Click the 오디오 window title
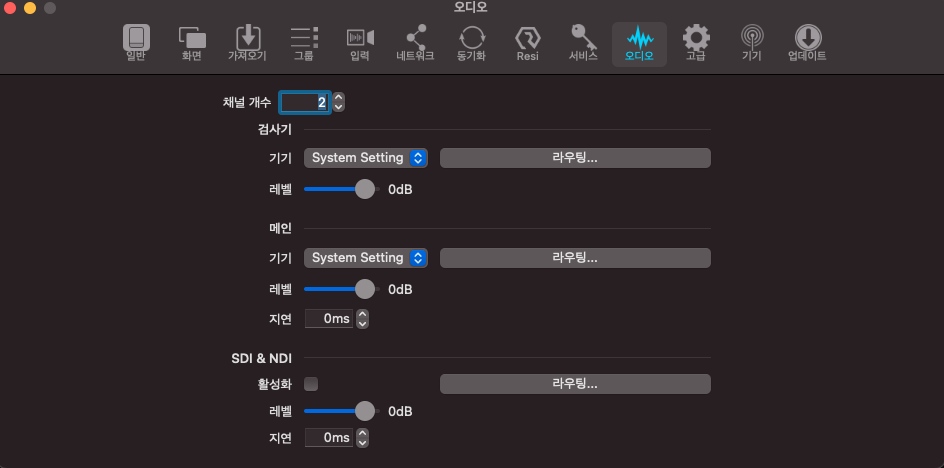The height and width of the screenshot is (468, 944). [x=471, y=7]
